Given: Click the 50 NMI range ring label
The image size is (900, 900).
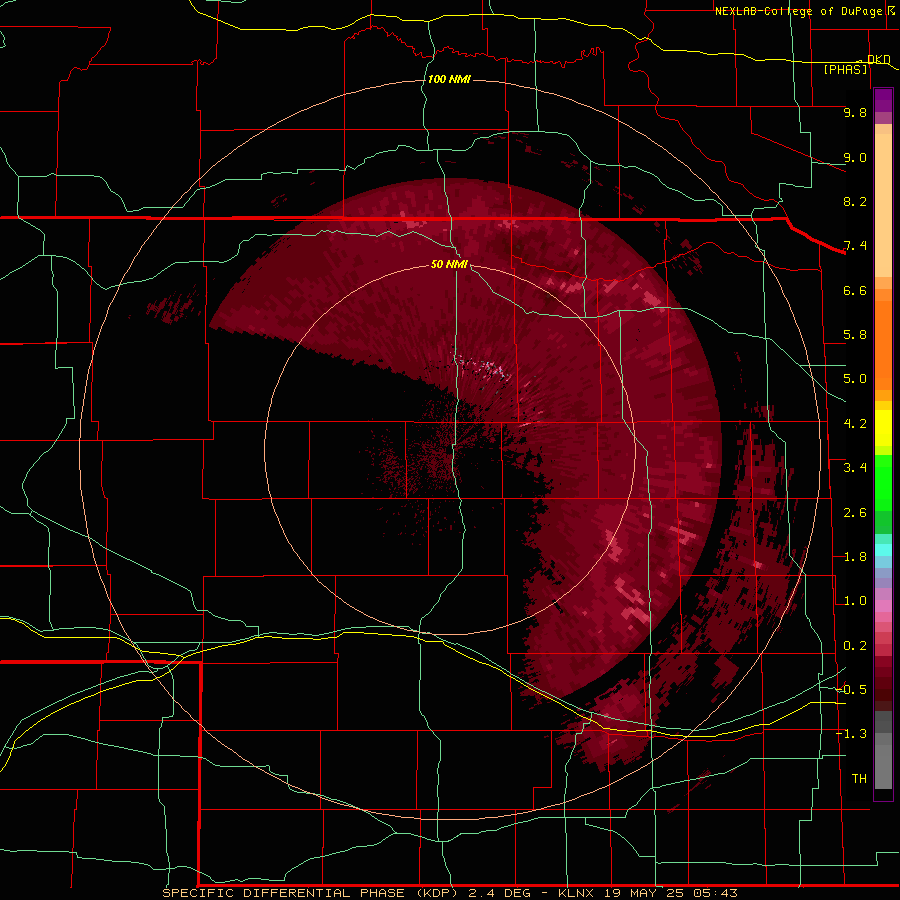Looking at the screenshot, I should click(449, 264).
